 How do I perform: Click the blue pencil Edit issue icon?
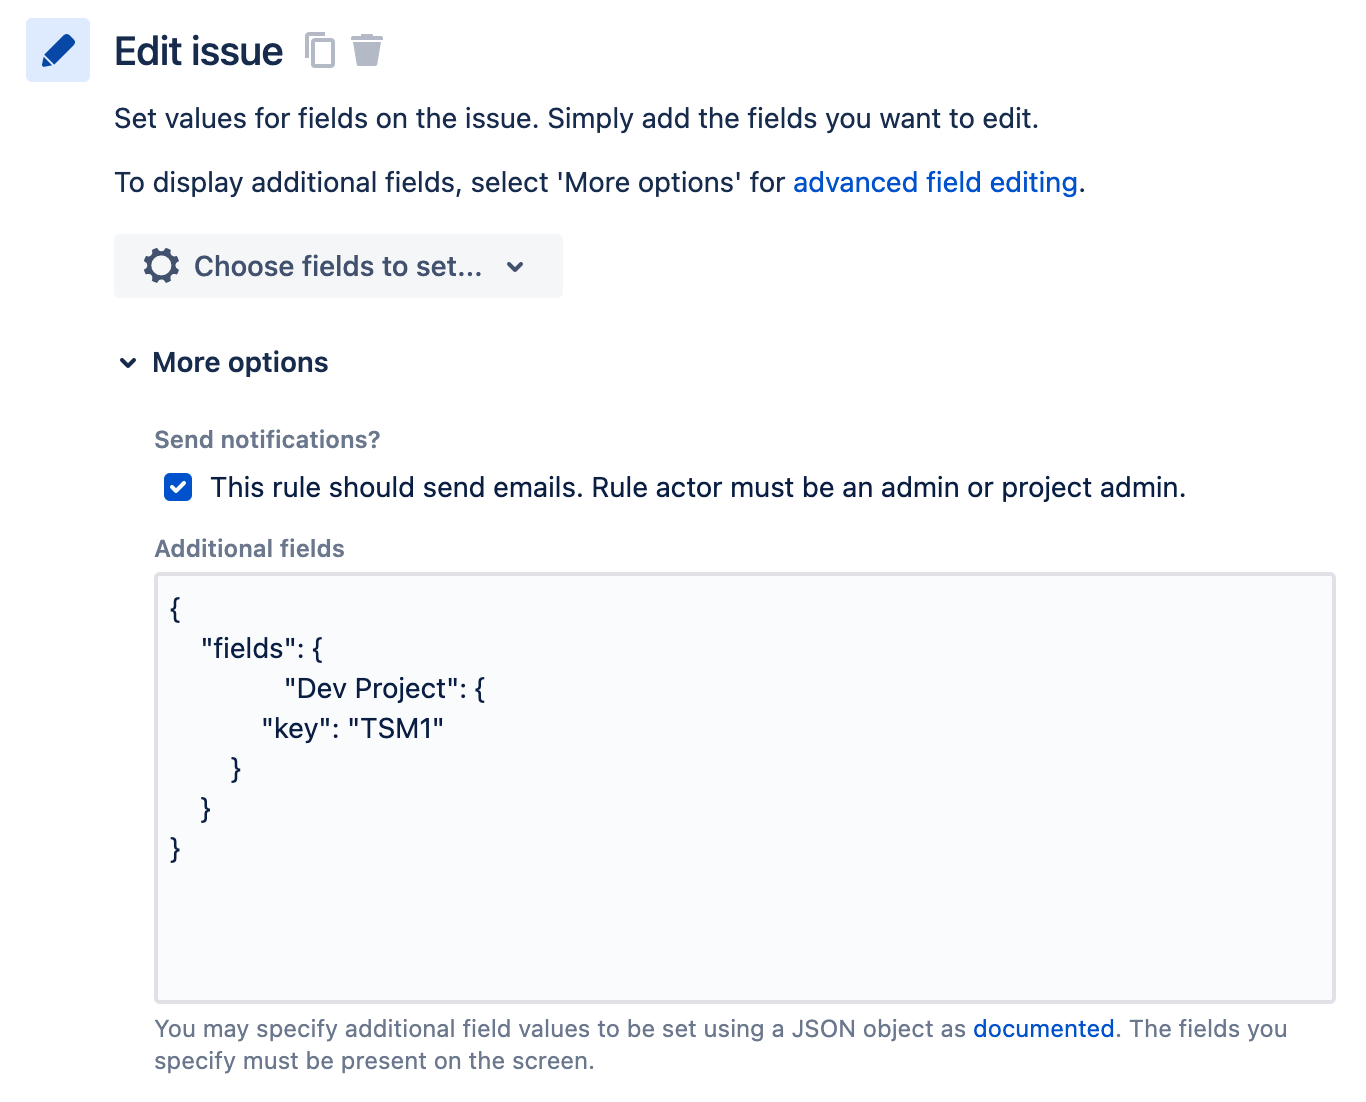58,50
